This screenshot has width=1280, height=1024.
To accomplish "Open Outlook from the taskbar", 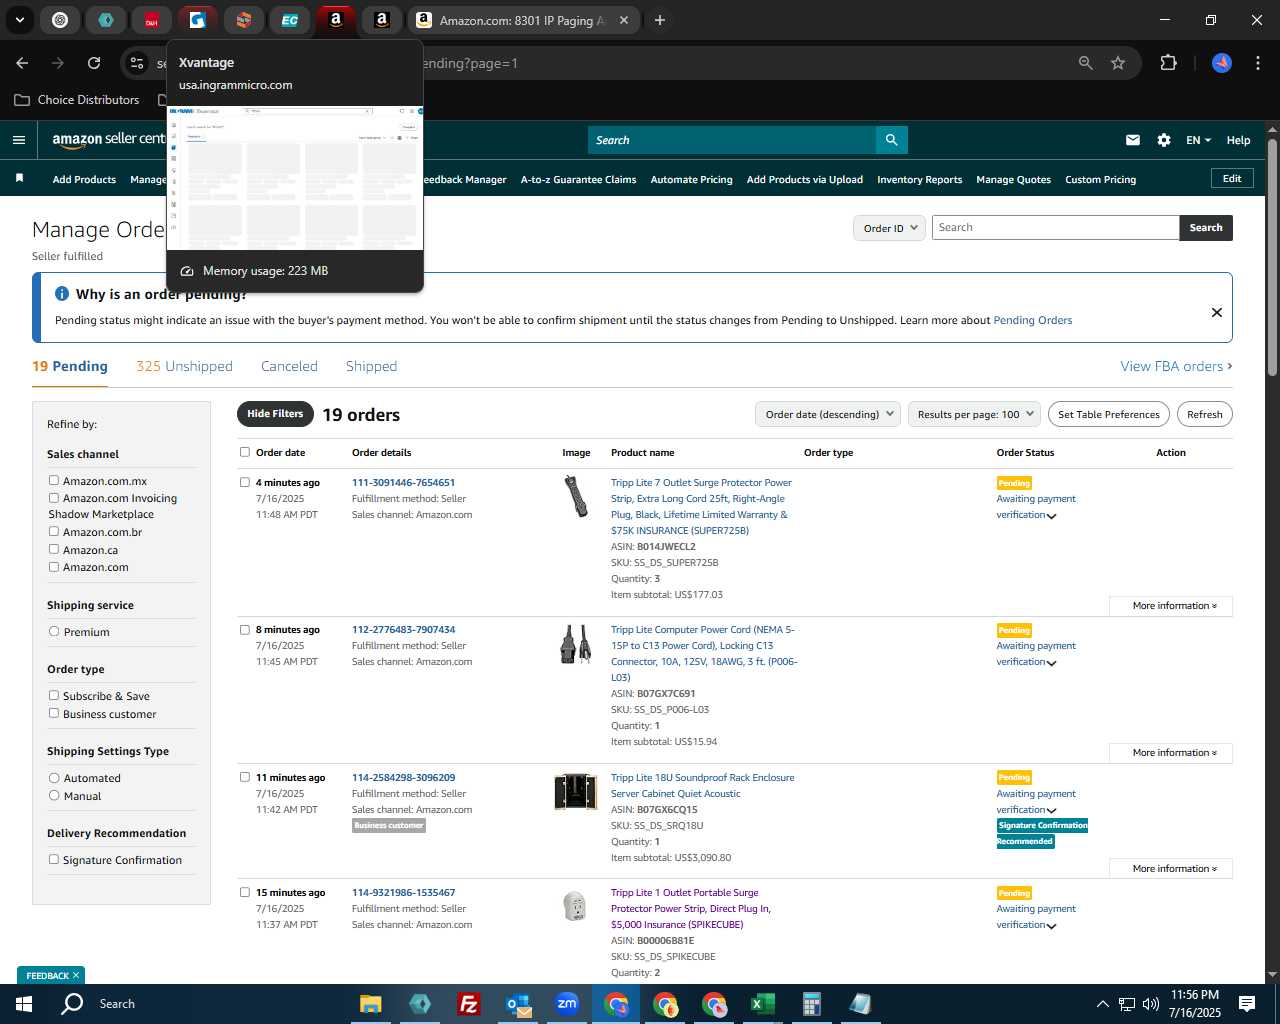I will [x=518, y=1004].
